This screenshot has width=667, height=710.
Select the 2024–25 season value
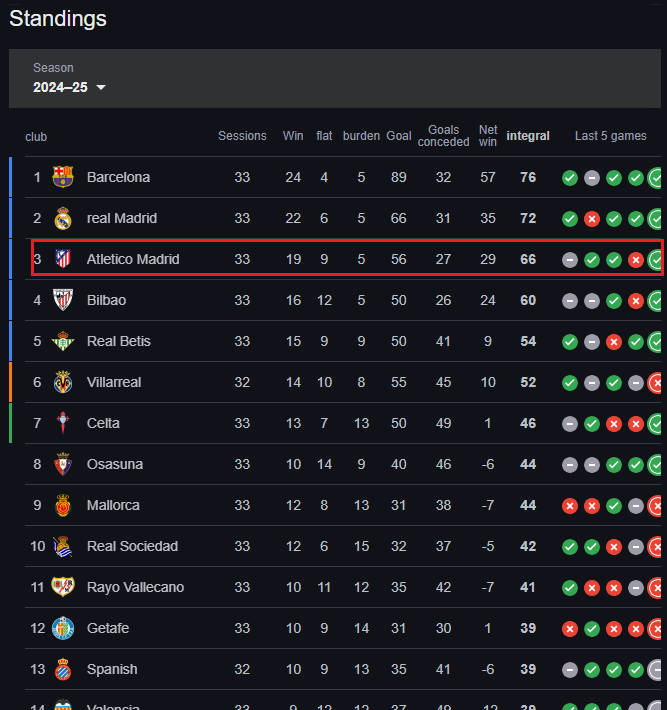60,87
